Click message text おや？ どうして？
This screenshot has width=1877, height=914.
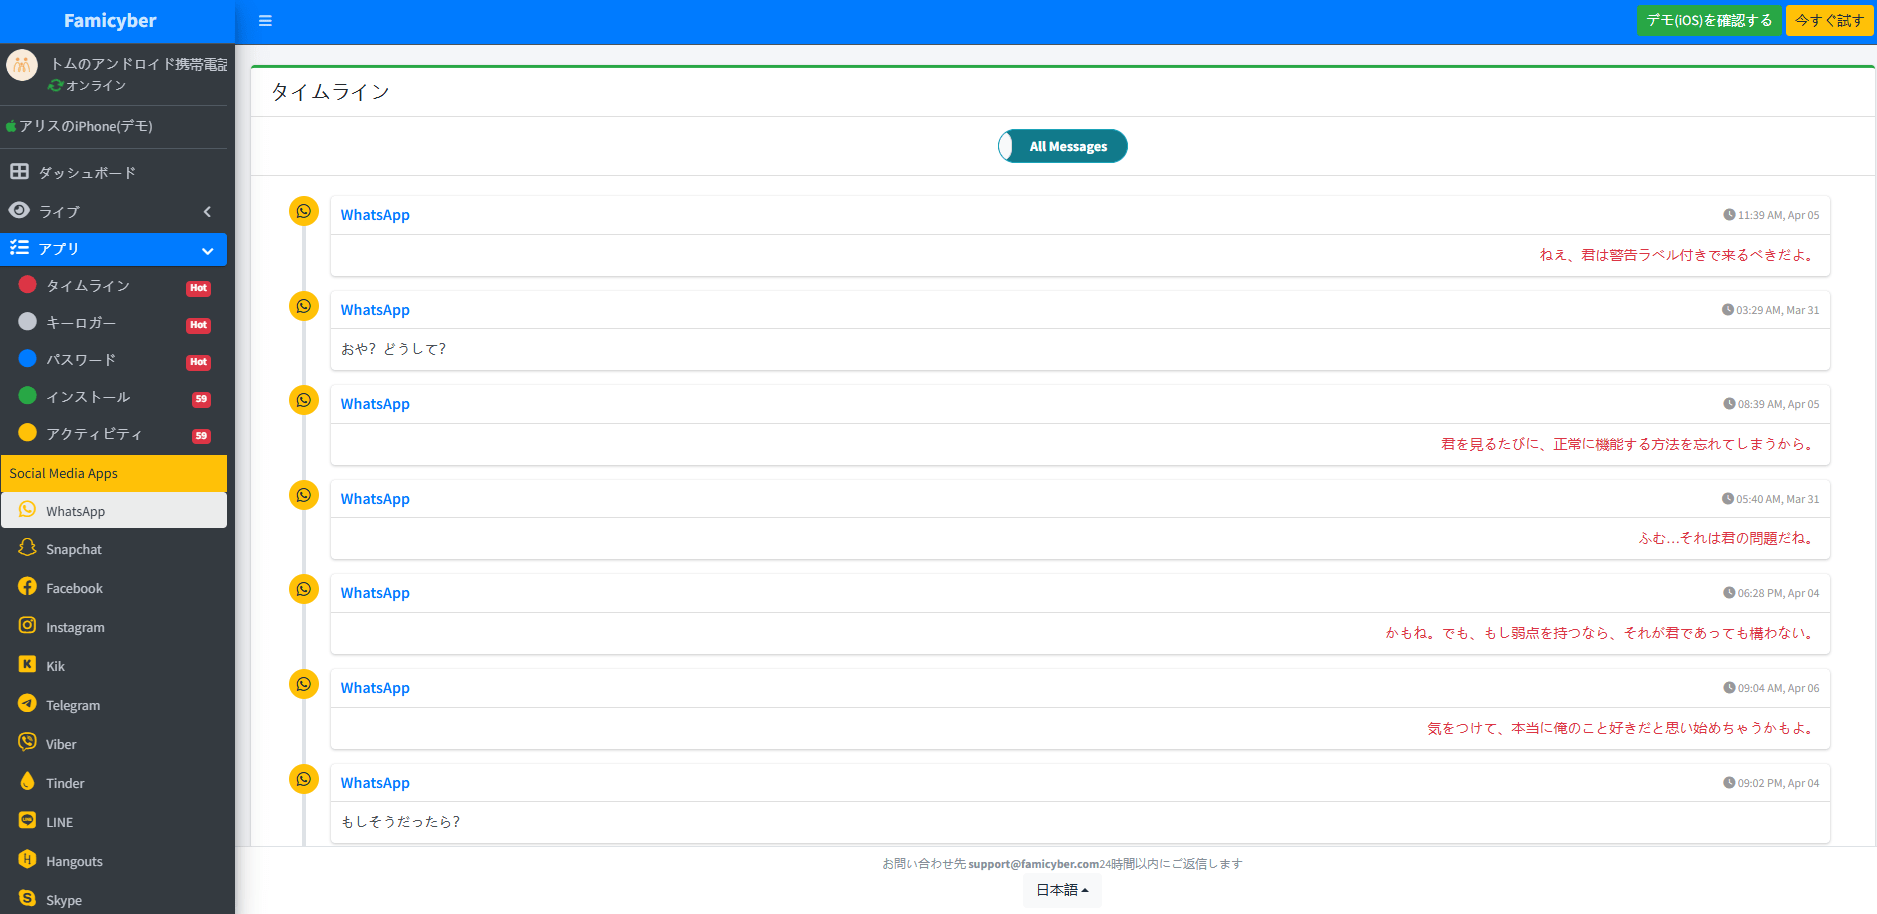[x=394, y=349]
